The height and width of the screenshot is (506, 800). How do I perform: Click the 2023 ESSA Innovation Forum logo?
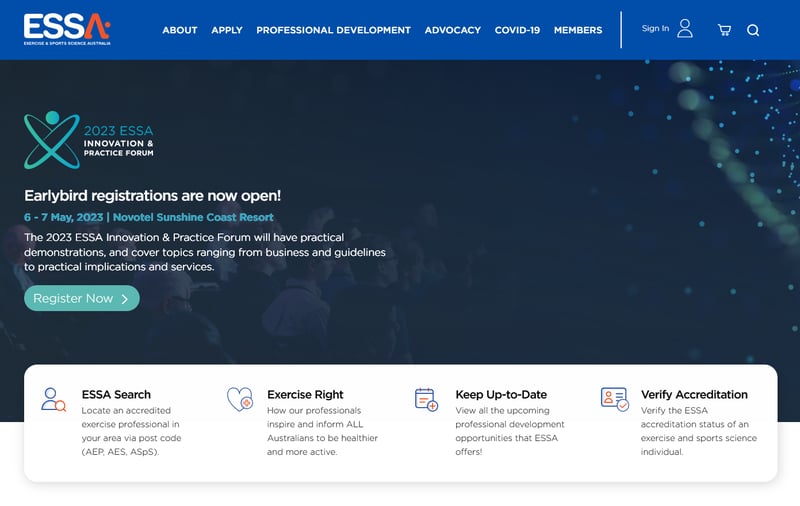(89, 140)
